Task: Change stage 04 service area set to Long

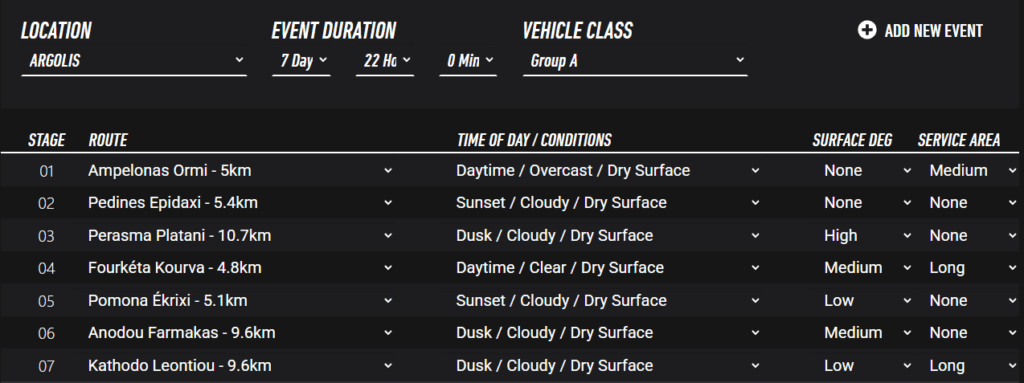Action: tap(973, 268)
